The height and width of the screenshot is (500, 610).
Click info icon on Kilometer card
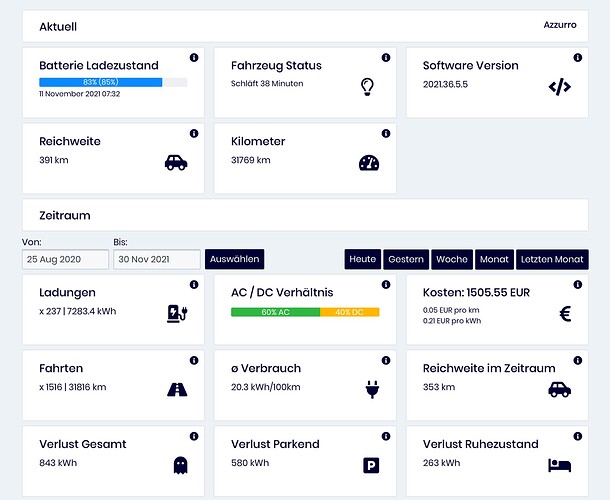coord(386,133)
